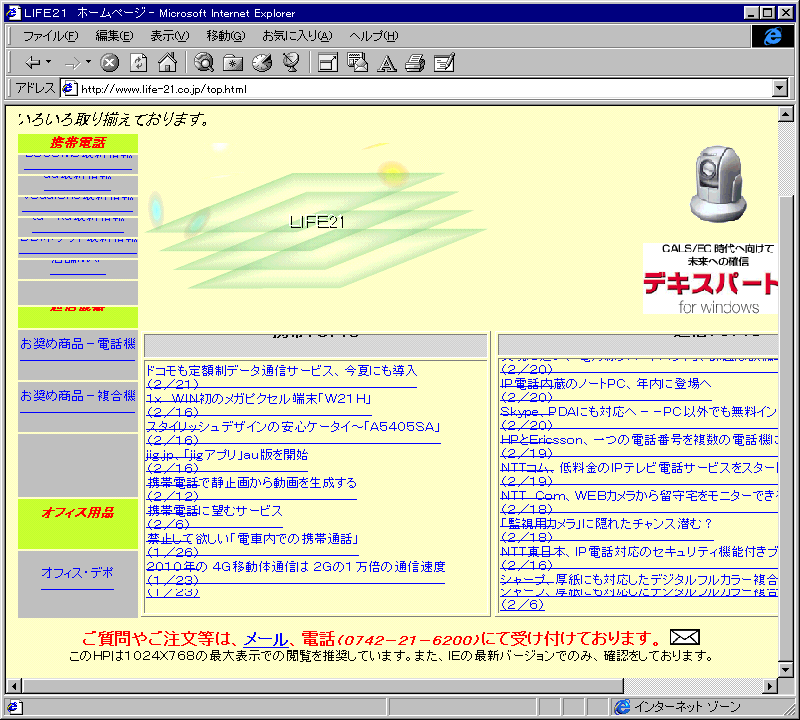
Task: Open the IP電話内蔵のノートPC、年内に登場へ link
Action: [606, 384]
